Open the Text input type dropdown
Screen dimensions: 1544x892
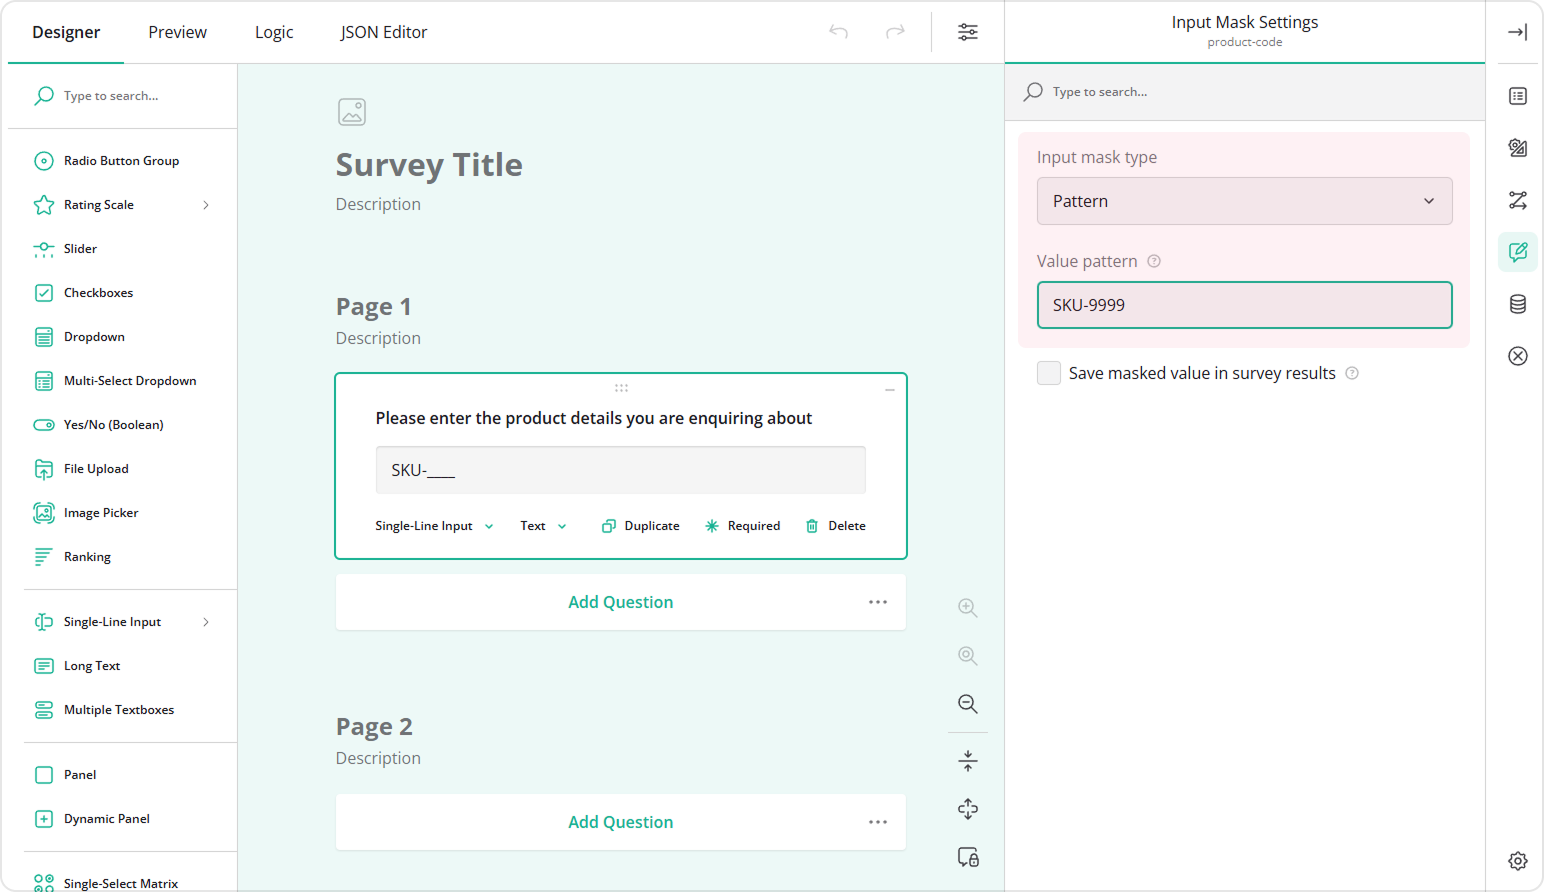[x=542, y=525]
